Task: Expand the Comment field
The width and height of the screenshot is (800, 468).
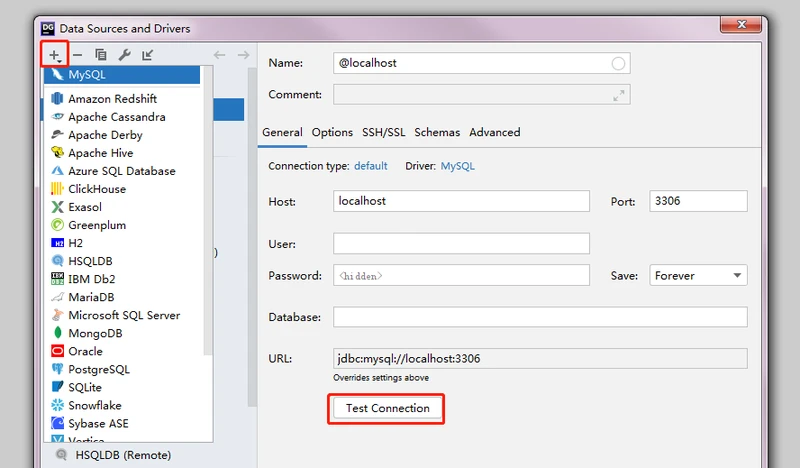Action: click(619, 95)
